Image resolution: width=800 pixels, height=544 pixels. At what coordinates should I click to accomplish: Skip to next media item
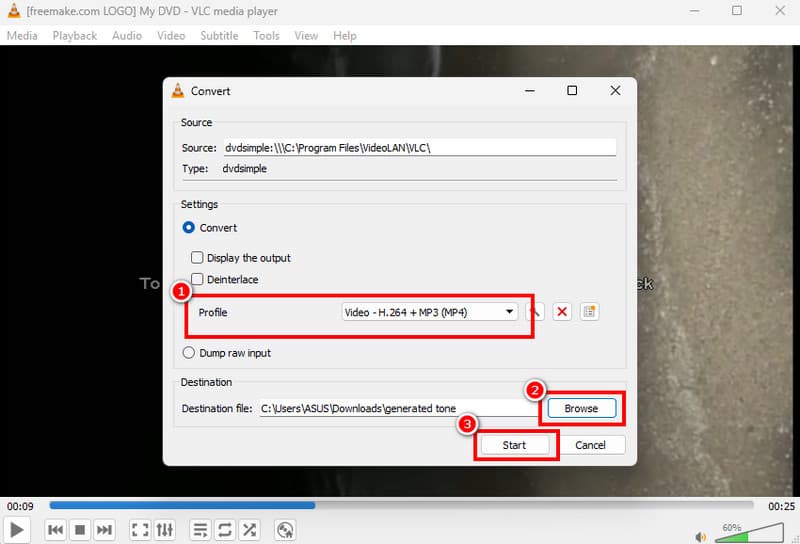[104, 530]
